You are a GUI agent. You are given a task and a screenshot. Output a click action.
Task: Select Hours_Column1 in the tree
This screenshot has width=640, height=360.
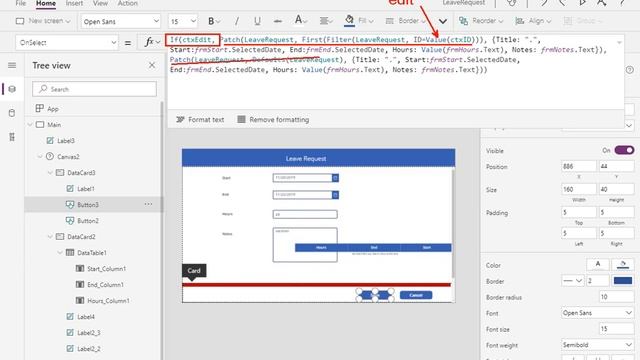tap(108, 301)
